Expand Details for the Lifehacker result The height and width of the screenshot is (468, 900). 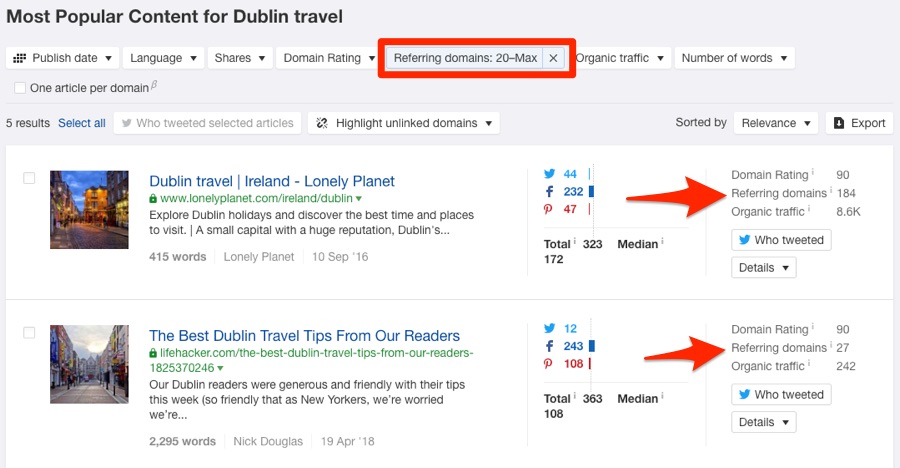[763, 422]
